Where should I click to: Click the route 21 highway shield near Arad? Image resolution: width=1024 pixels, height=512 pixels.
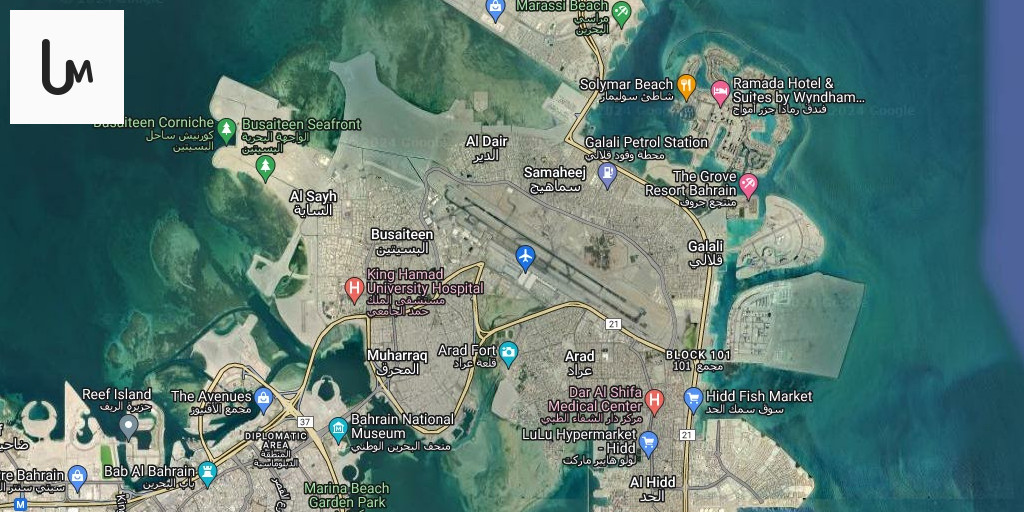coord(613,324)
